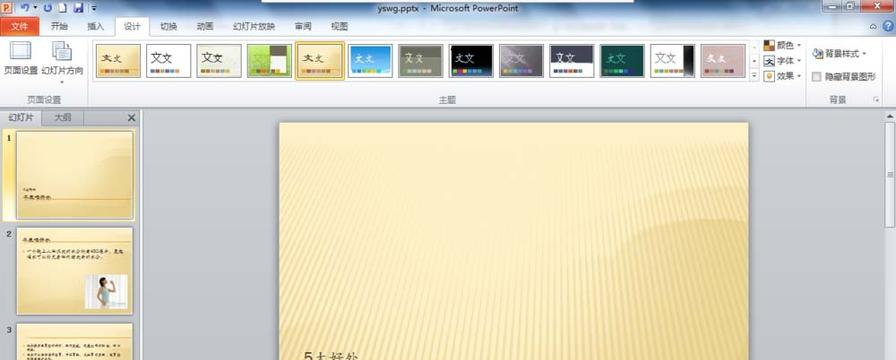Expand the full themes gallery with More arrow
This screenshot has height=360, width=896.
point(754,75)
